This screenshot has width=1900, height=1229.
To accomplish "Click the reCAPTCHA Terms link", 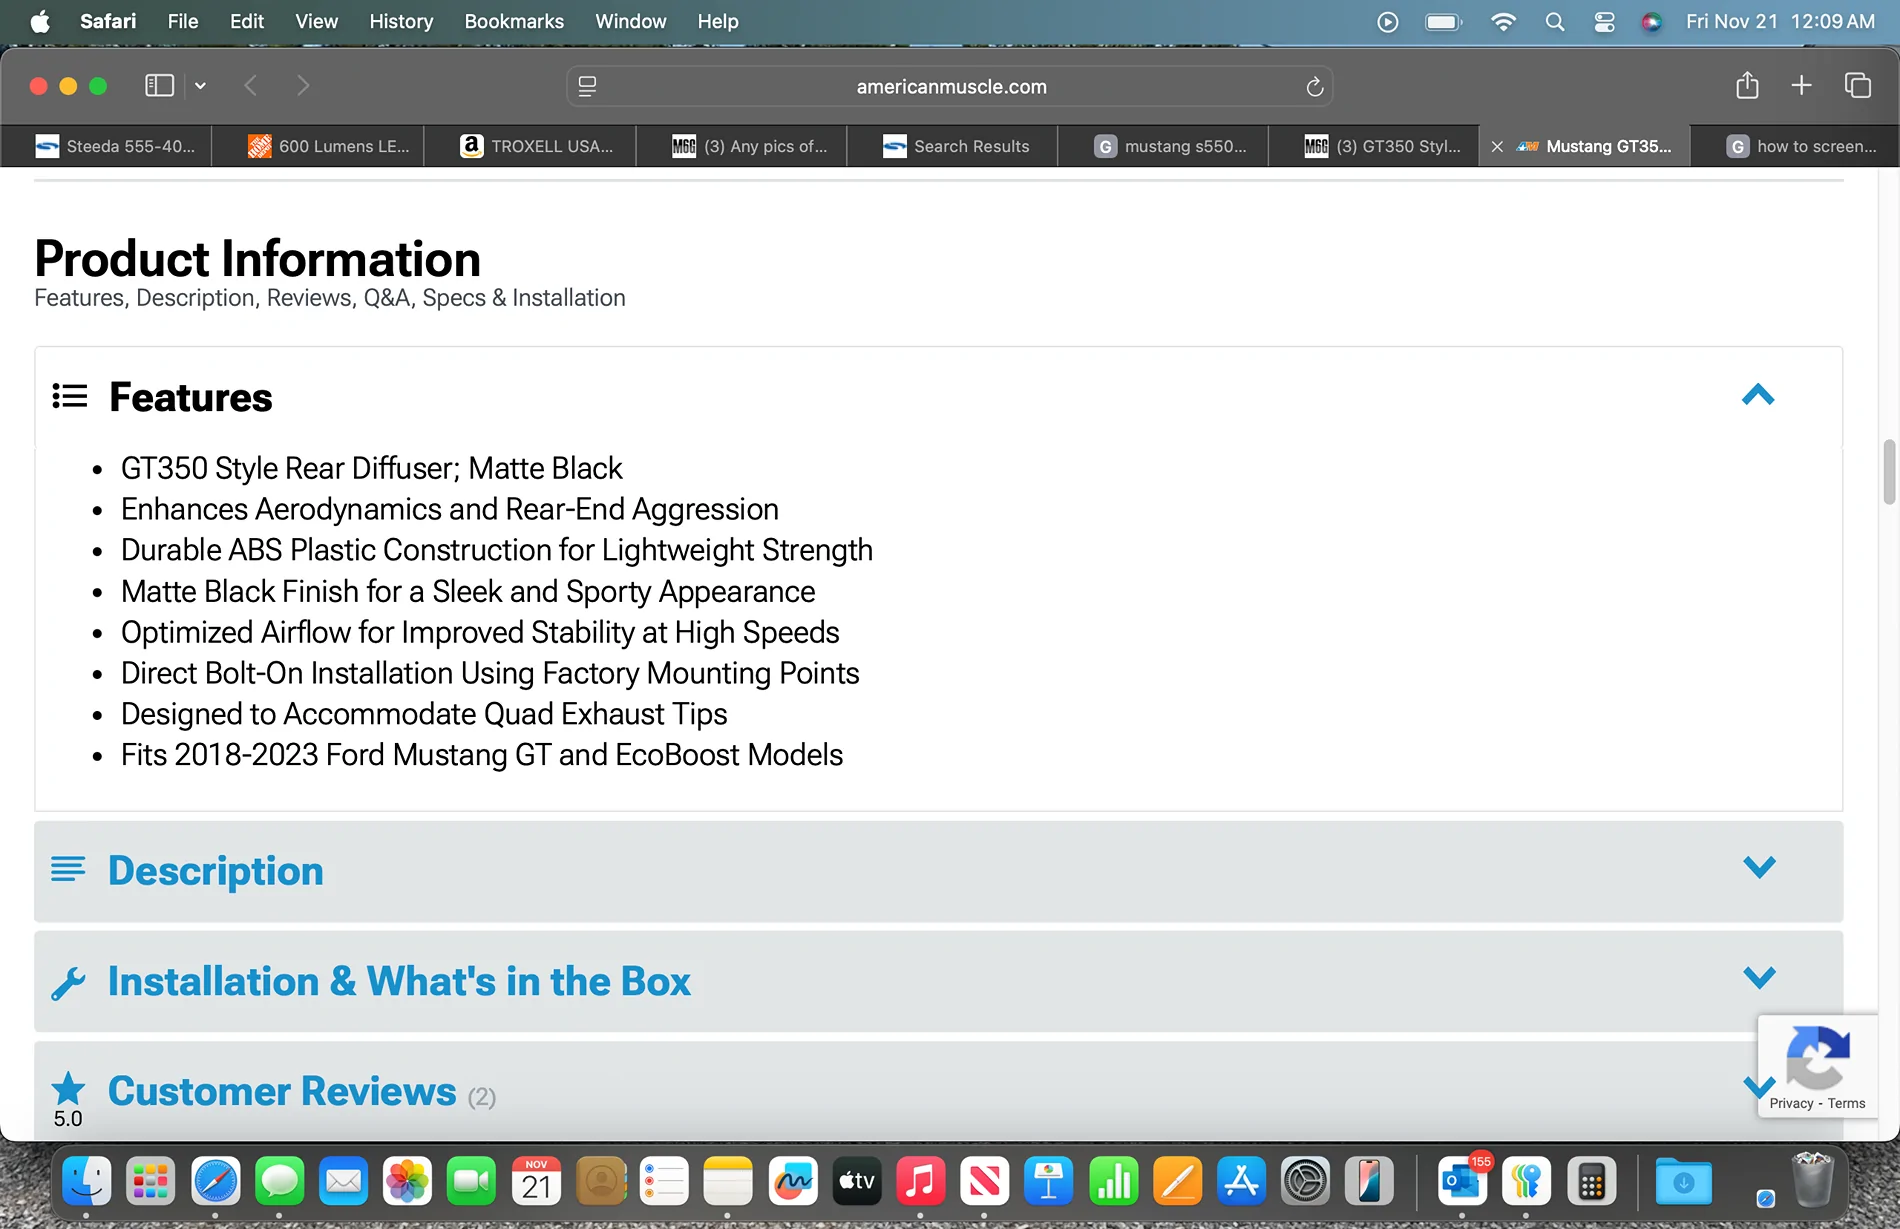I will click(x=1846, y=1103).
